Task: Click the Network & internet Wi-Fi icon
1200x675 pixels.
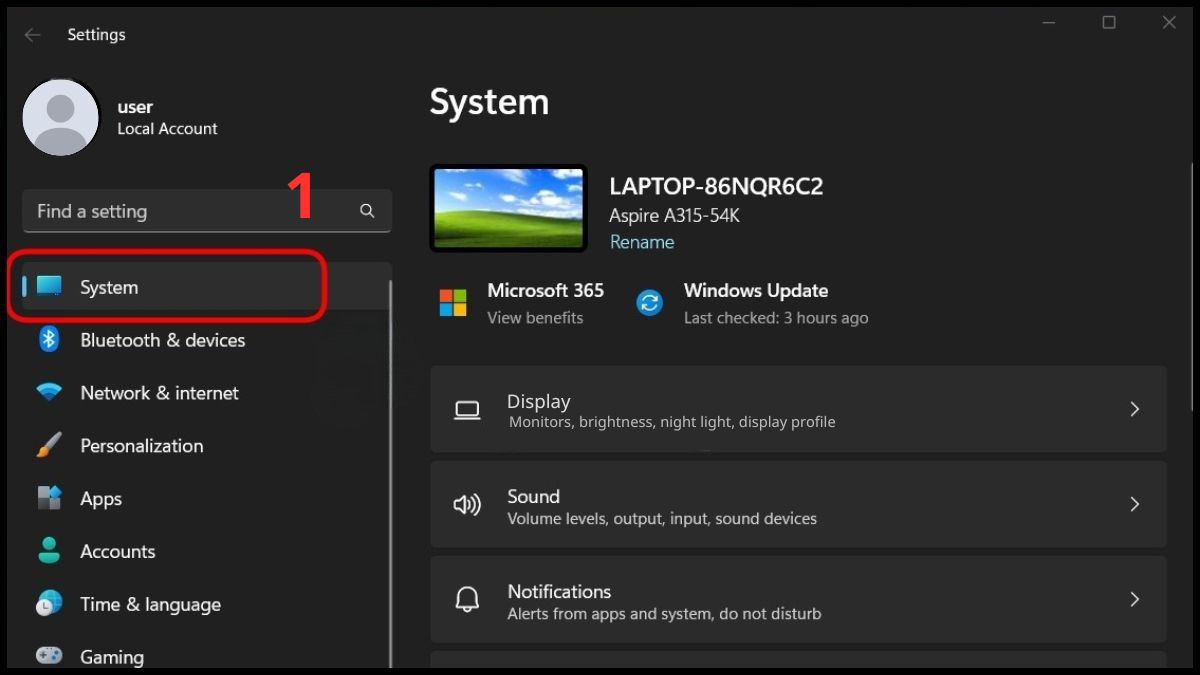Action: (x=49, y=393)
